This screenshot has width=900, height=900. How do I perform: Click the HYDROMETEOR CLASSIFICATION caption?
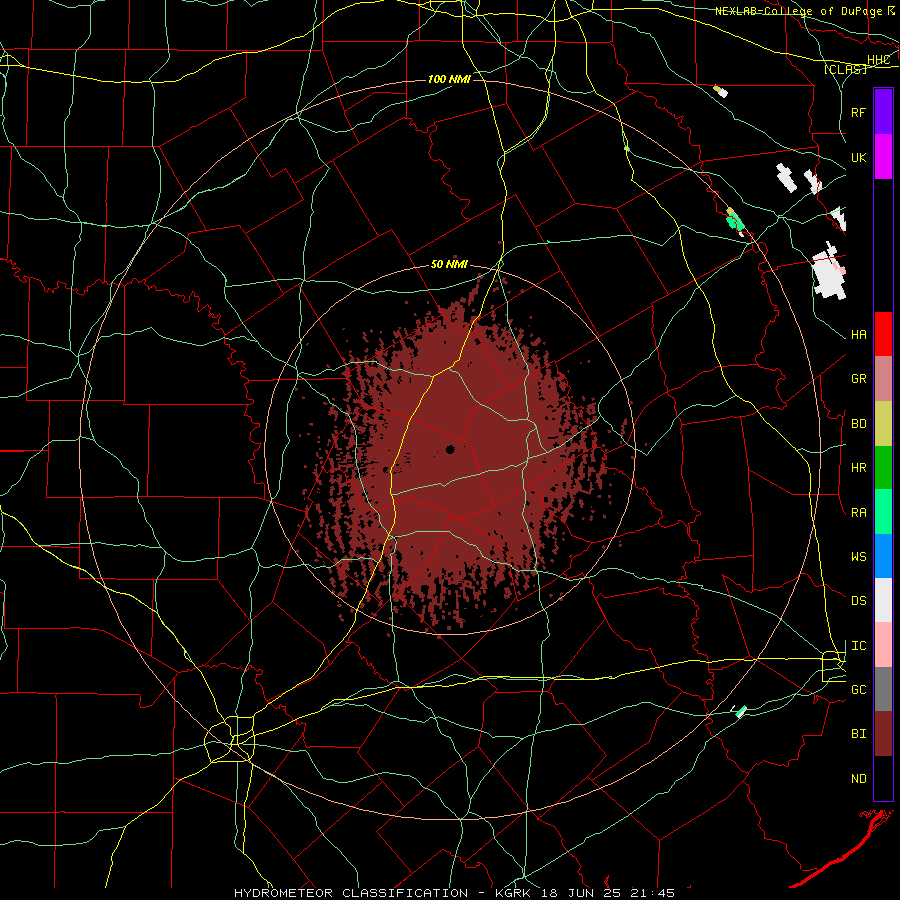click(x=351, y=893)
